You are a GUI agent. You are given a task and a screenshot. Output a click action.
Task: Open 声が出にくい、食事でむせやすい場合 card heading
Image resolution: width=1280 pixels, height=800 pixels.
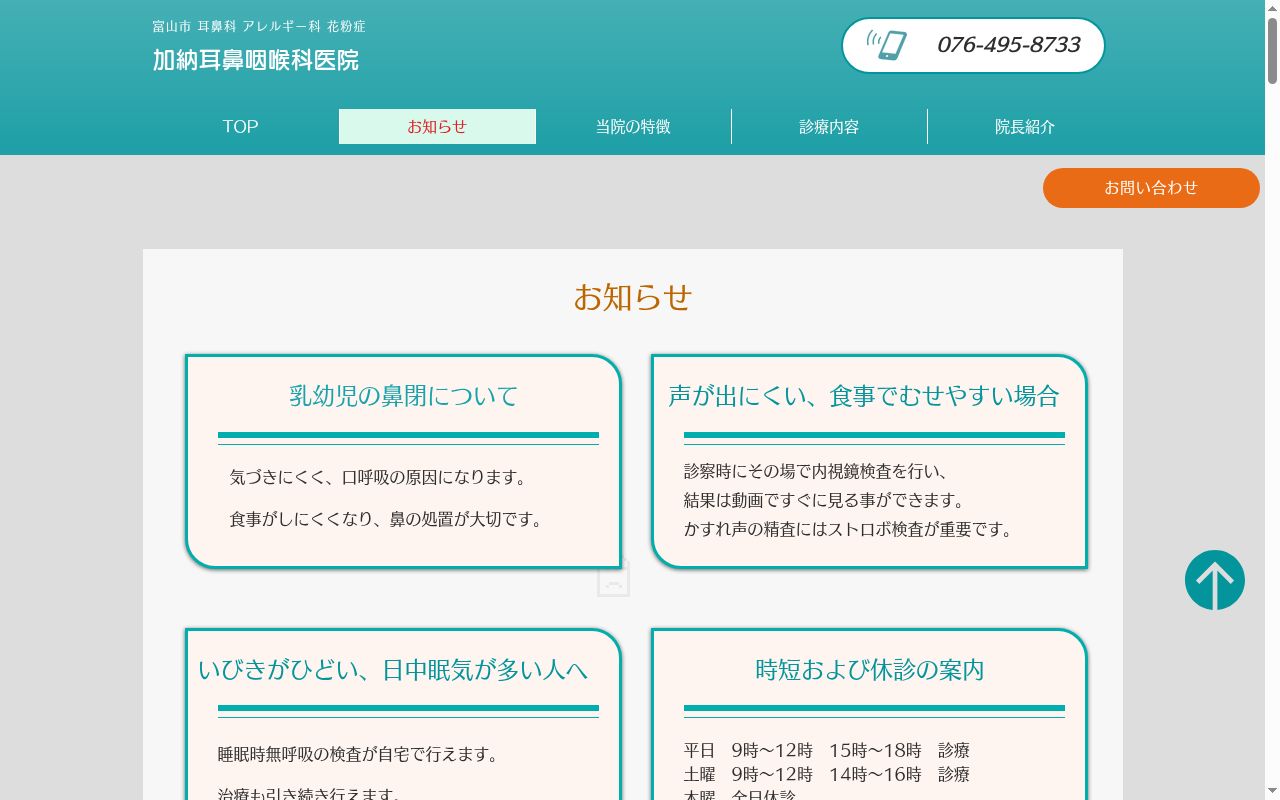(x=864, y=396)
